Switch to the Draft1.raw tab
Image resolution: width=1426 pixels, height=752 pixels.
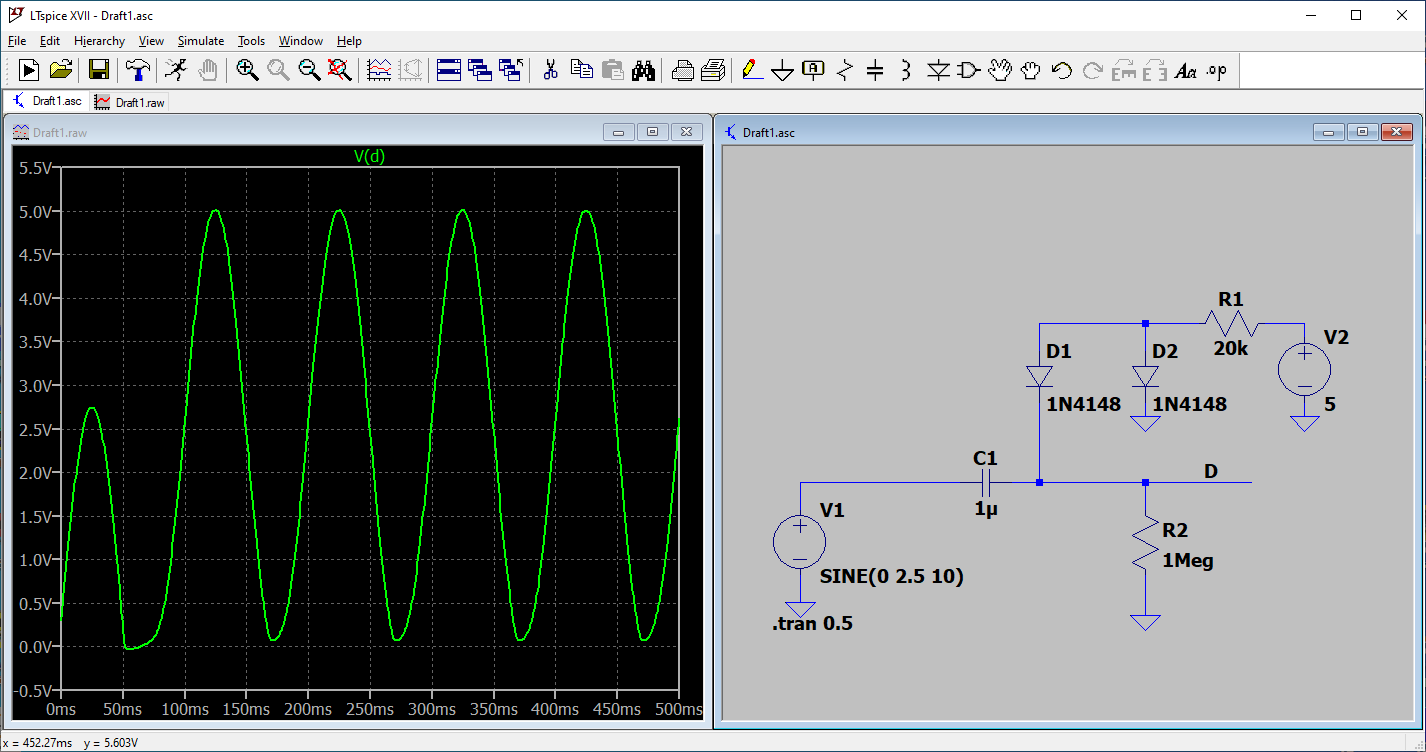coord(131,102)
